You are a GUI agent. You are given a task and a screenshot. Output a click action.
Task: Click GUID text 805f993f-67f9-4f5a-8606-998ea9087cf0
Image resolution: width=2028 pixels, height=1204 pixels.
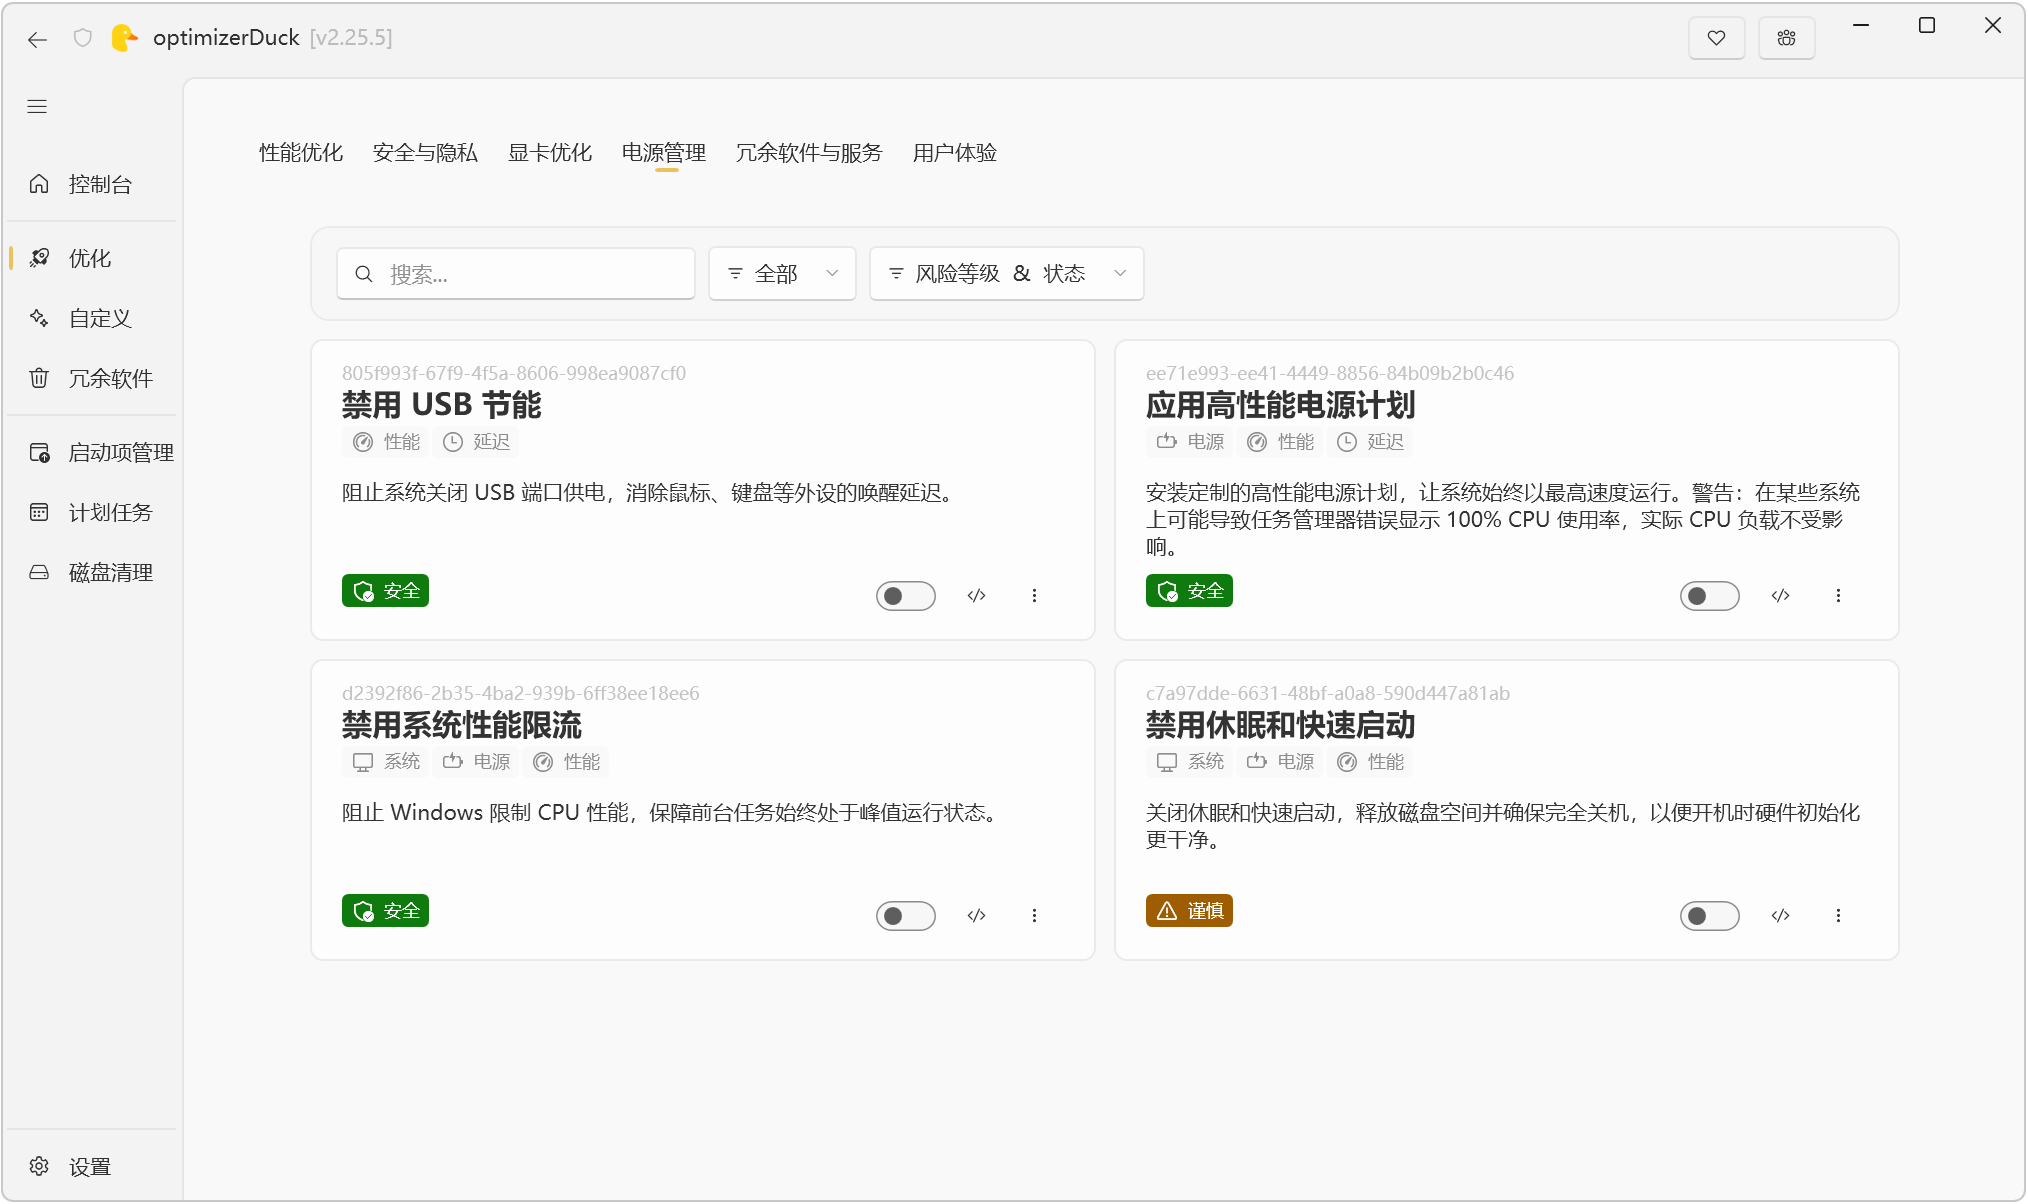pos(514,373)
